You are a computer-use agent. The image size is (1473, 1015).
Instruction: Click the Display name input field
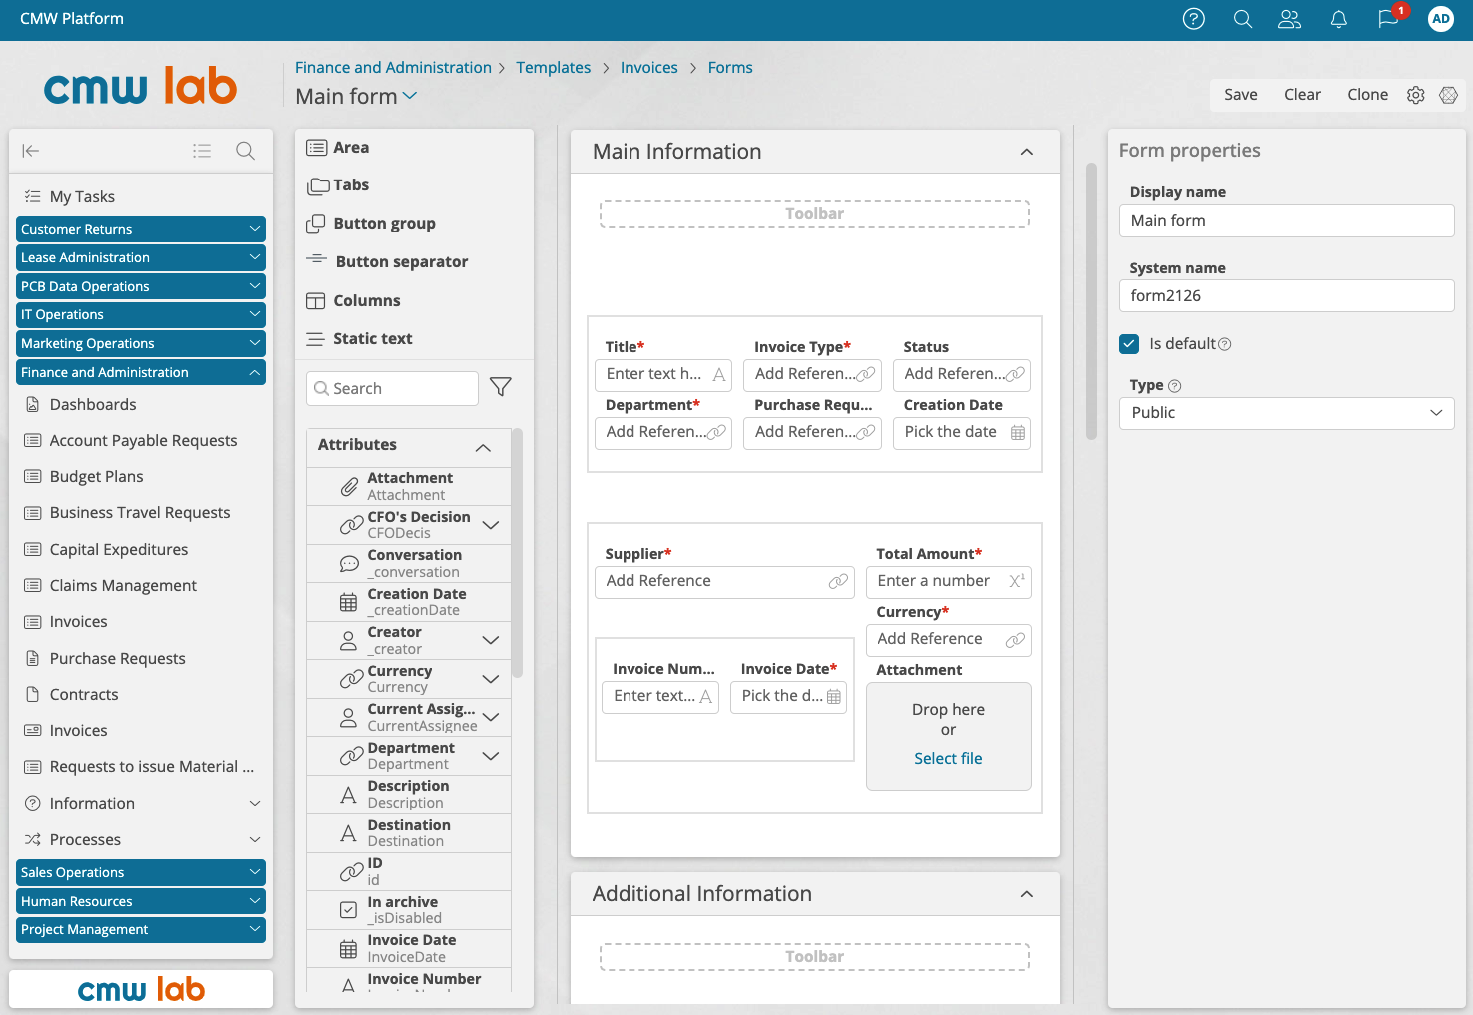tap(1286, 220)
